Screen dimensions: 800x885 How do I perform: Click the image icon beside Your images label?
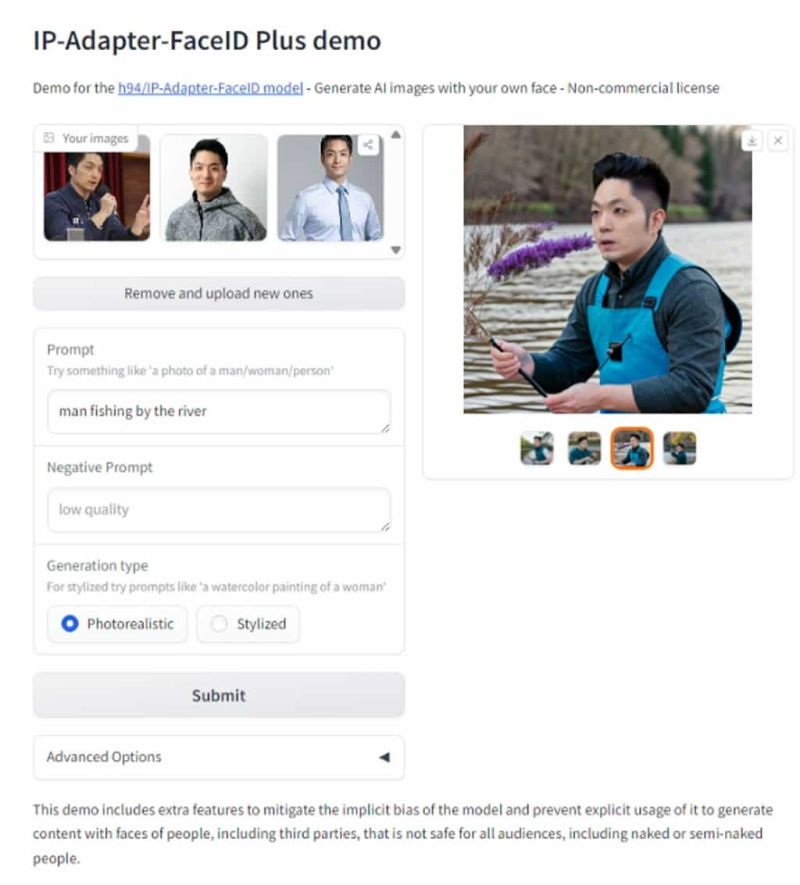pyautogui.click(x=49, y=138)
